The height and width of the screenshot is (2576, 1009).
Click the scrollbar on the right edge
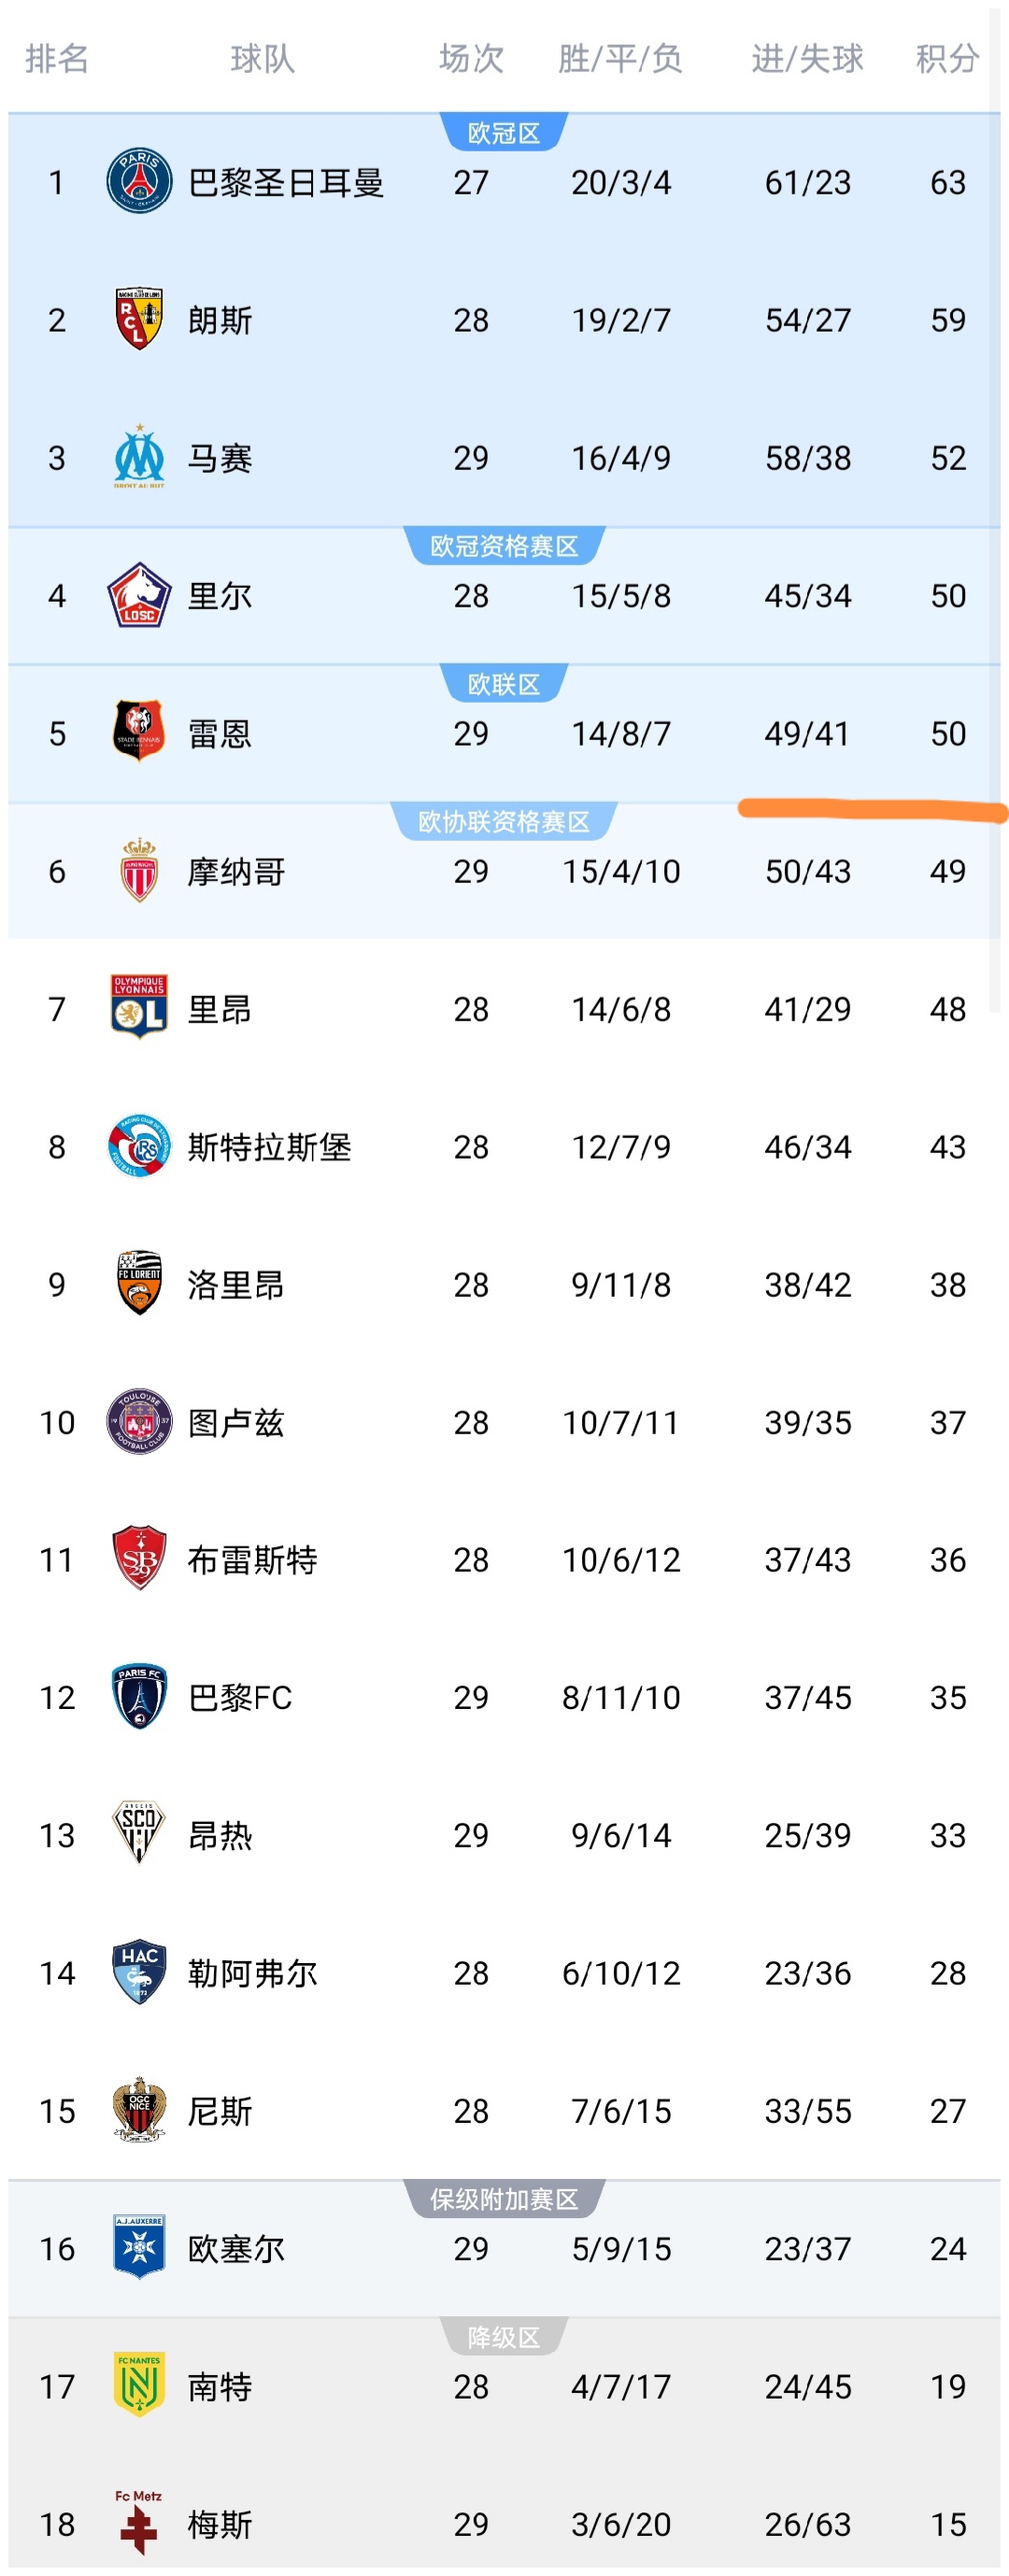point(994,500)
